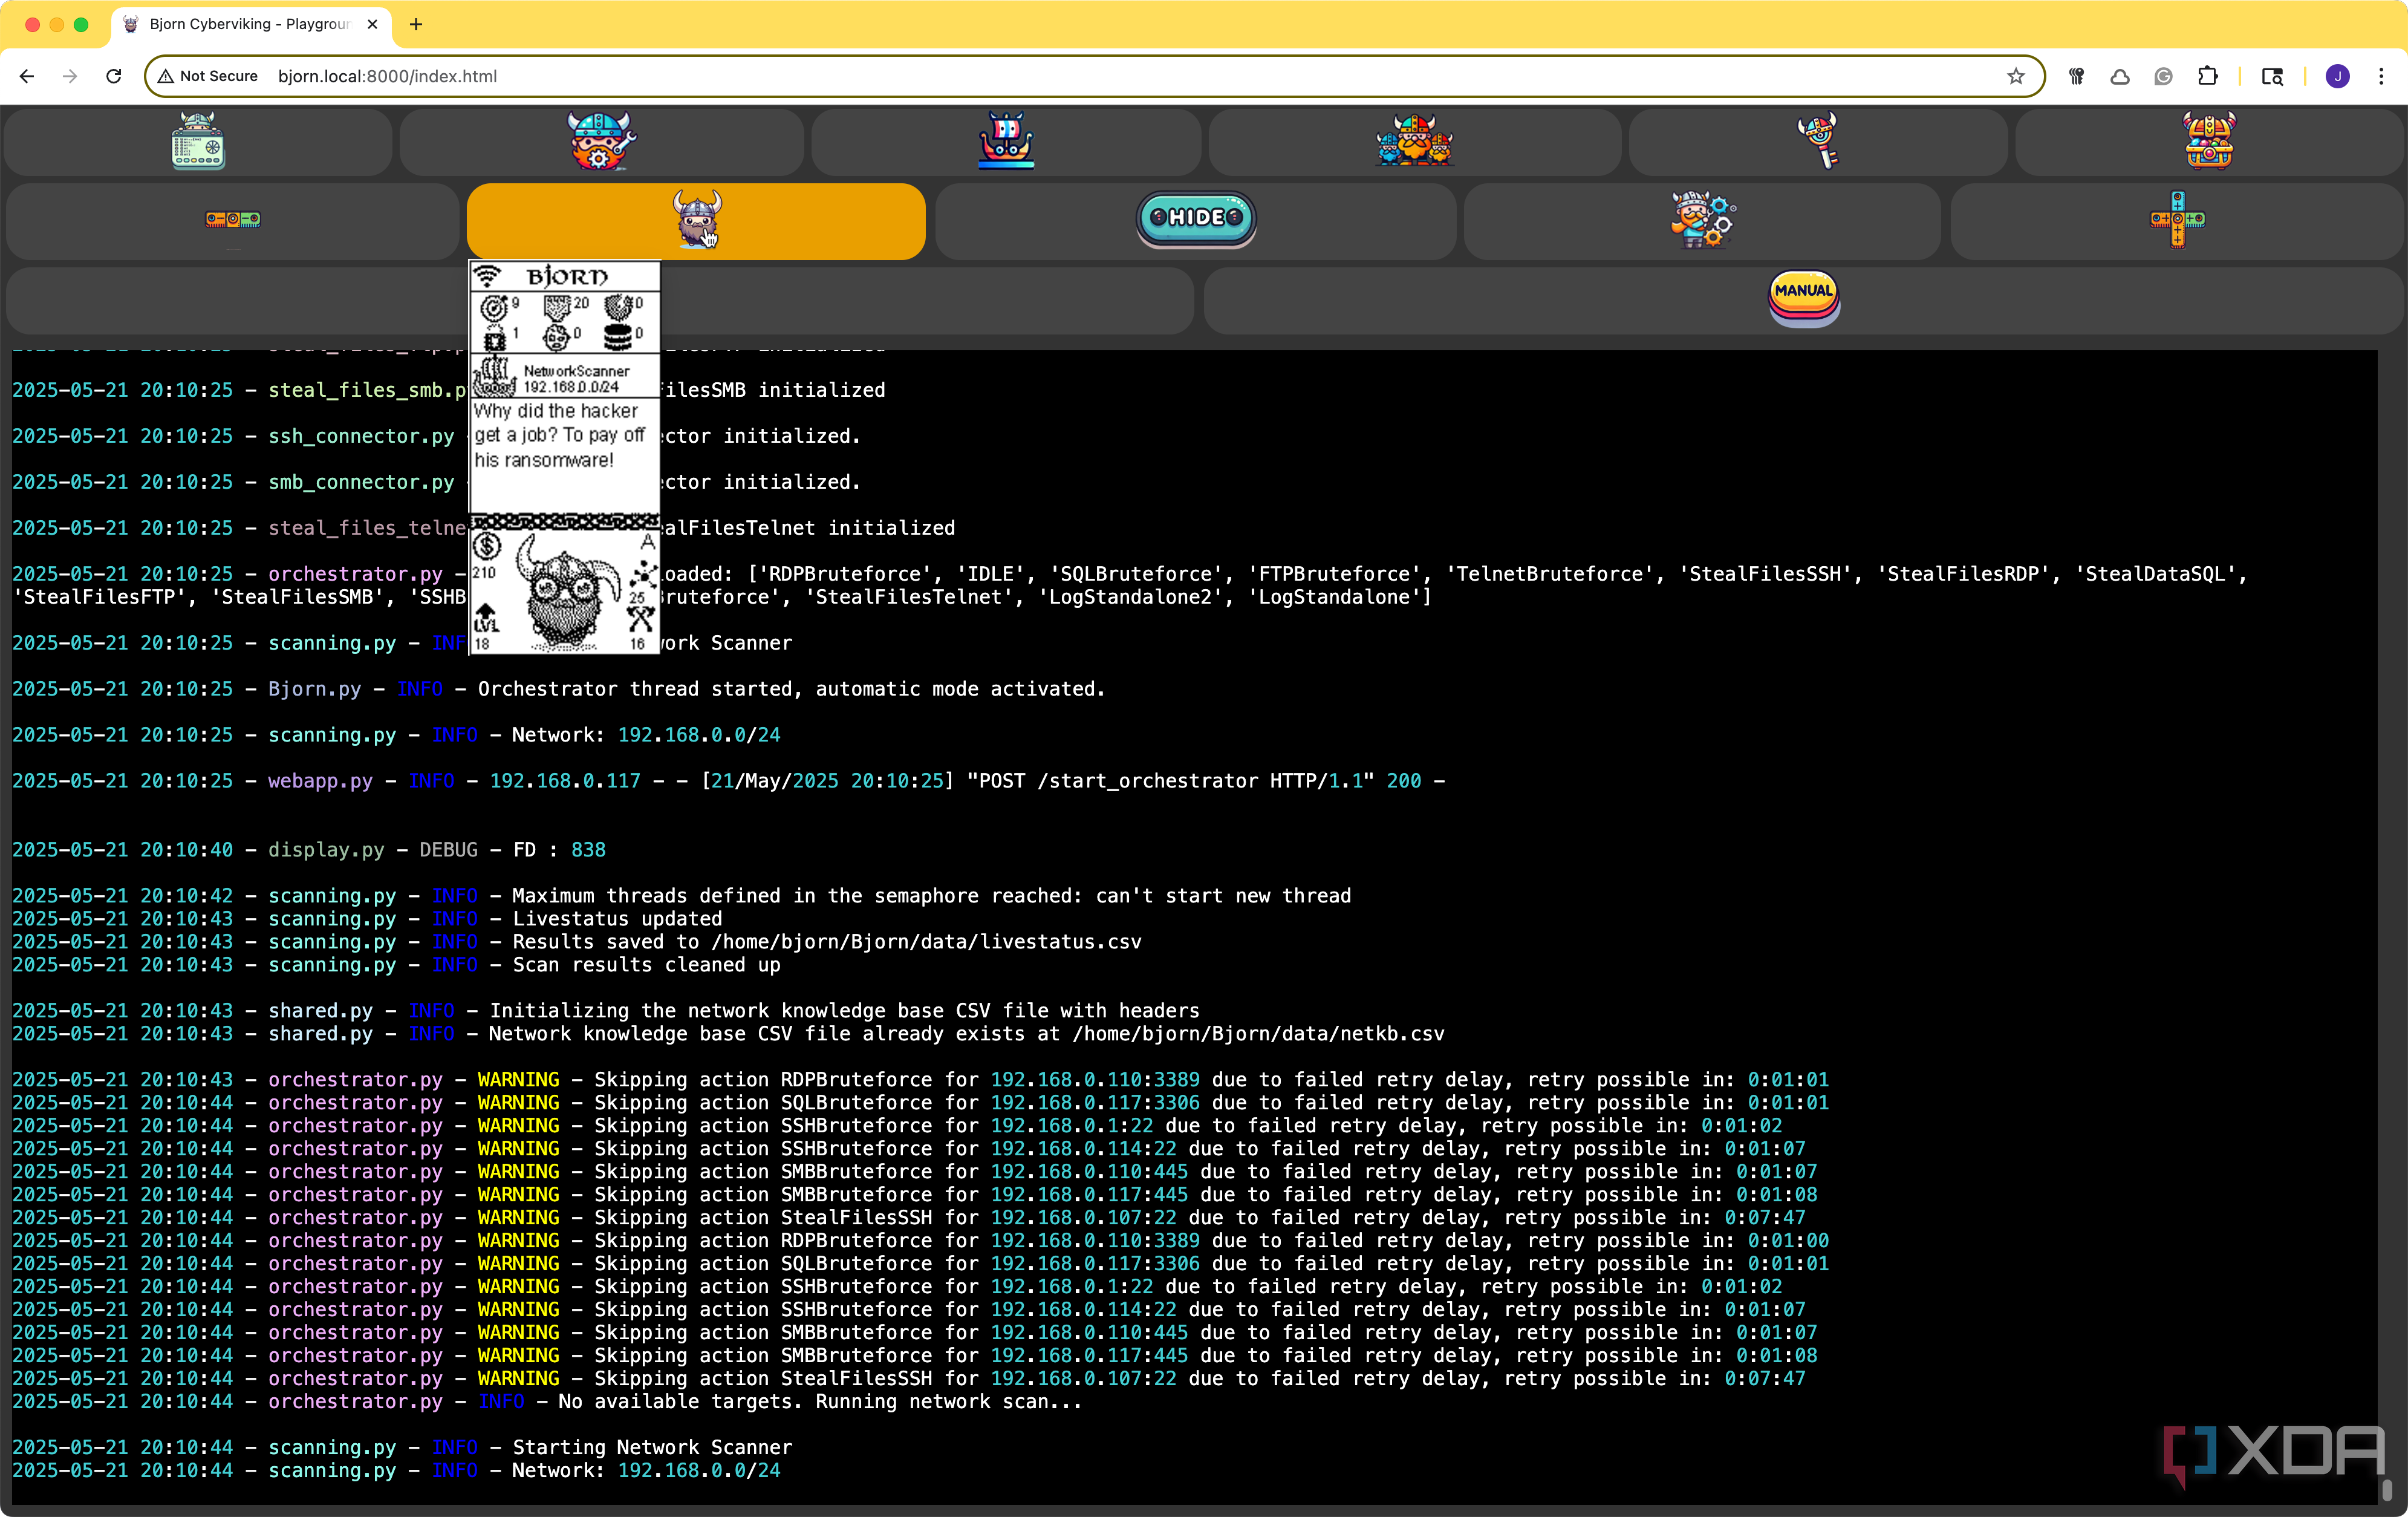
Task: Toggle the Bjorn live display viking button
Action: pyautogui.click(x=696, y=220)
